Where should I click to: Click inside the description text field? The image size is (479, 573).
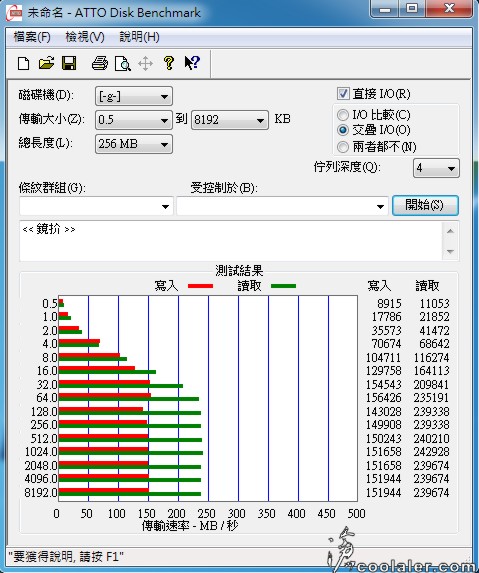coord(231,241)
